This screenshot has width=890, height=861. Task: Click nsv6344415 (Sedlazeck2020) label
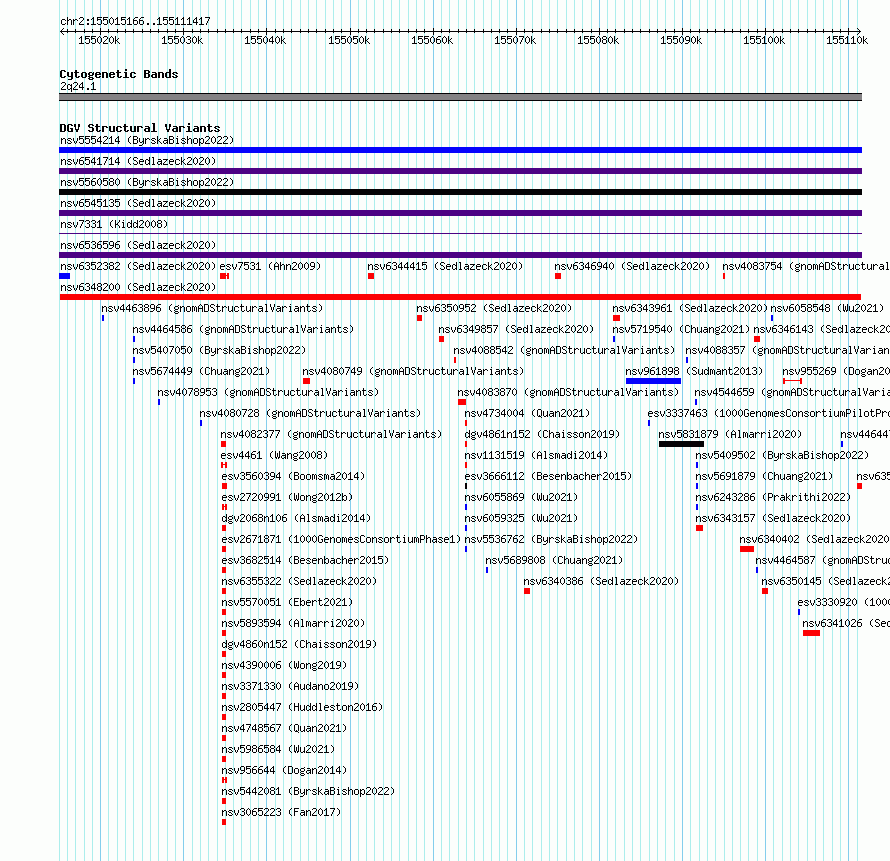445,266
